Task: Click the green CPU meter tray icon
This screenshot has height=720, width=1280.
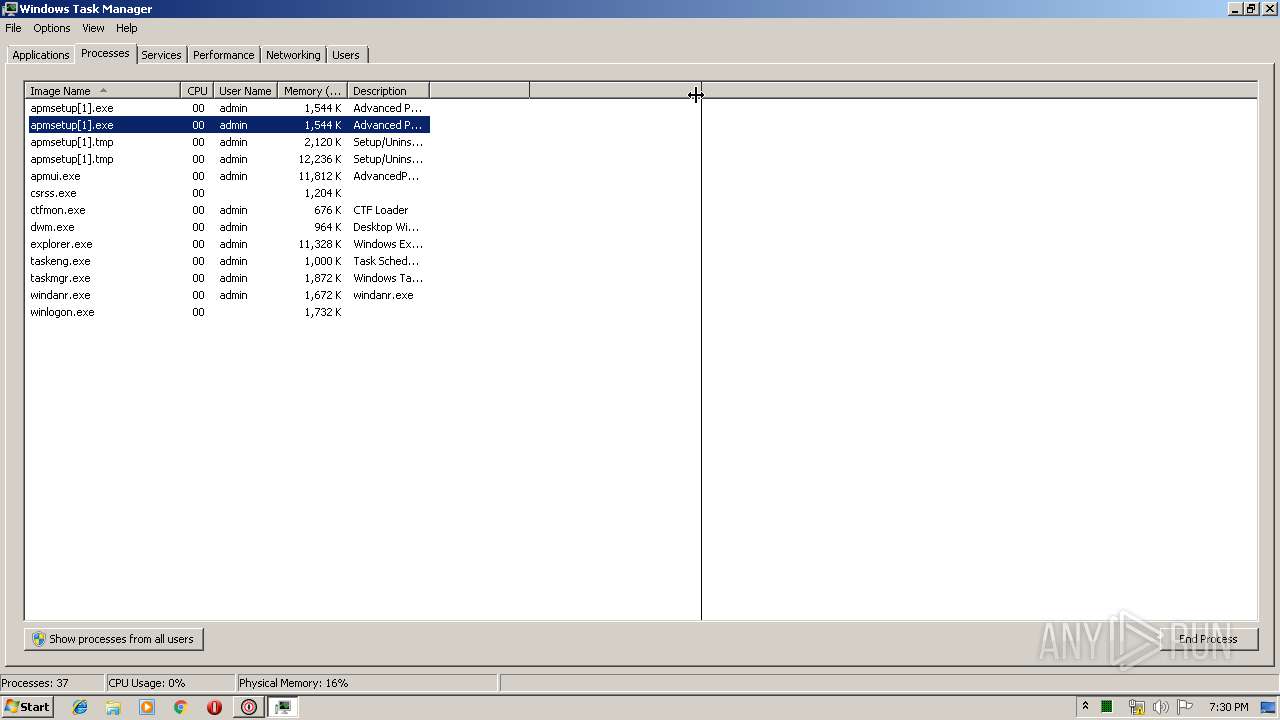Action: [1107, 707]
